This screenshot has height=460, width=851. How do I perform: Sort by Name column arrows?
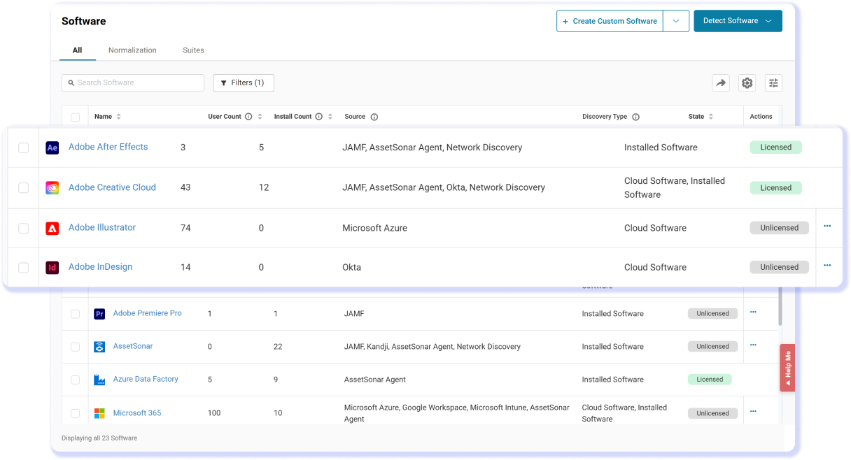(x=119, y=117)
